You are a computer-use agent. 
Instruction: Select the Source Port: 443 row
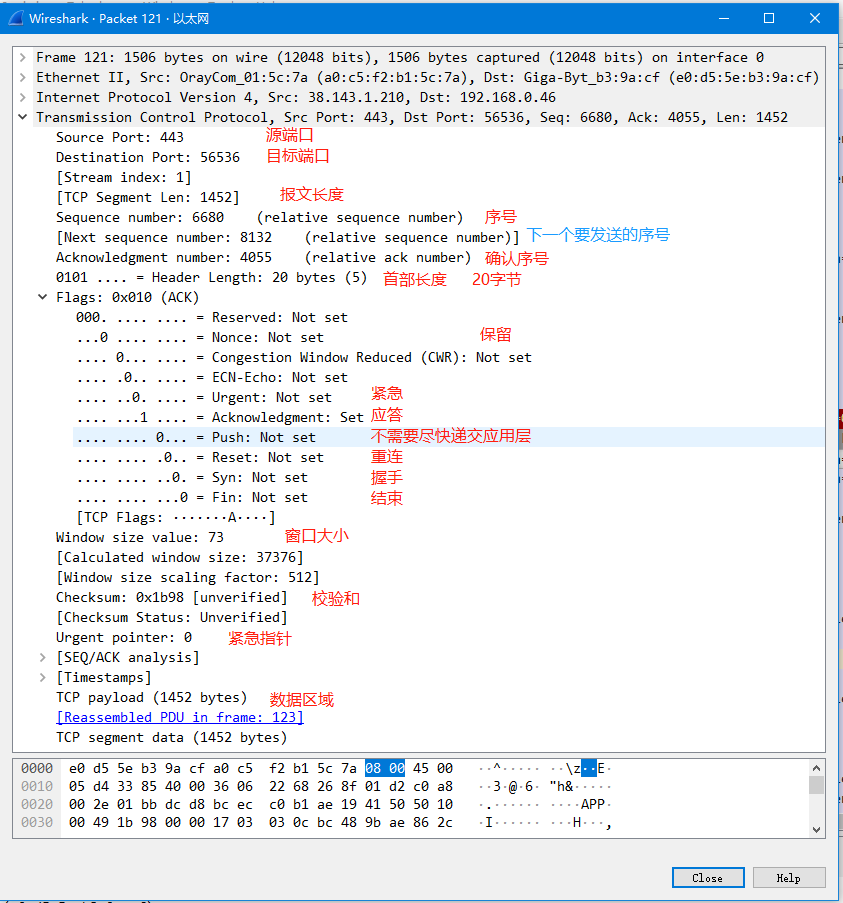pyautogui.click(x=120, y=137)
